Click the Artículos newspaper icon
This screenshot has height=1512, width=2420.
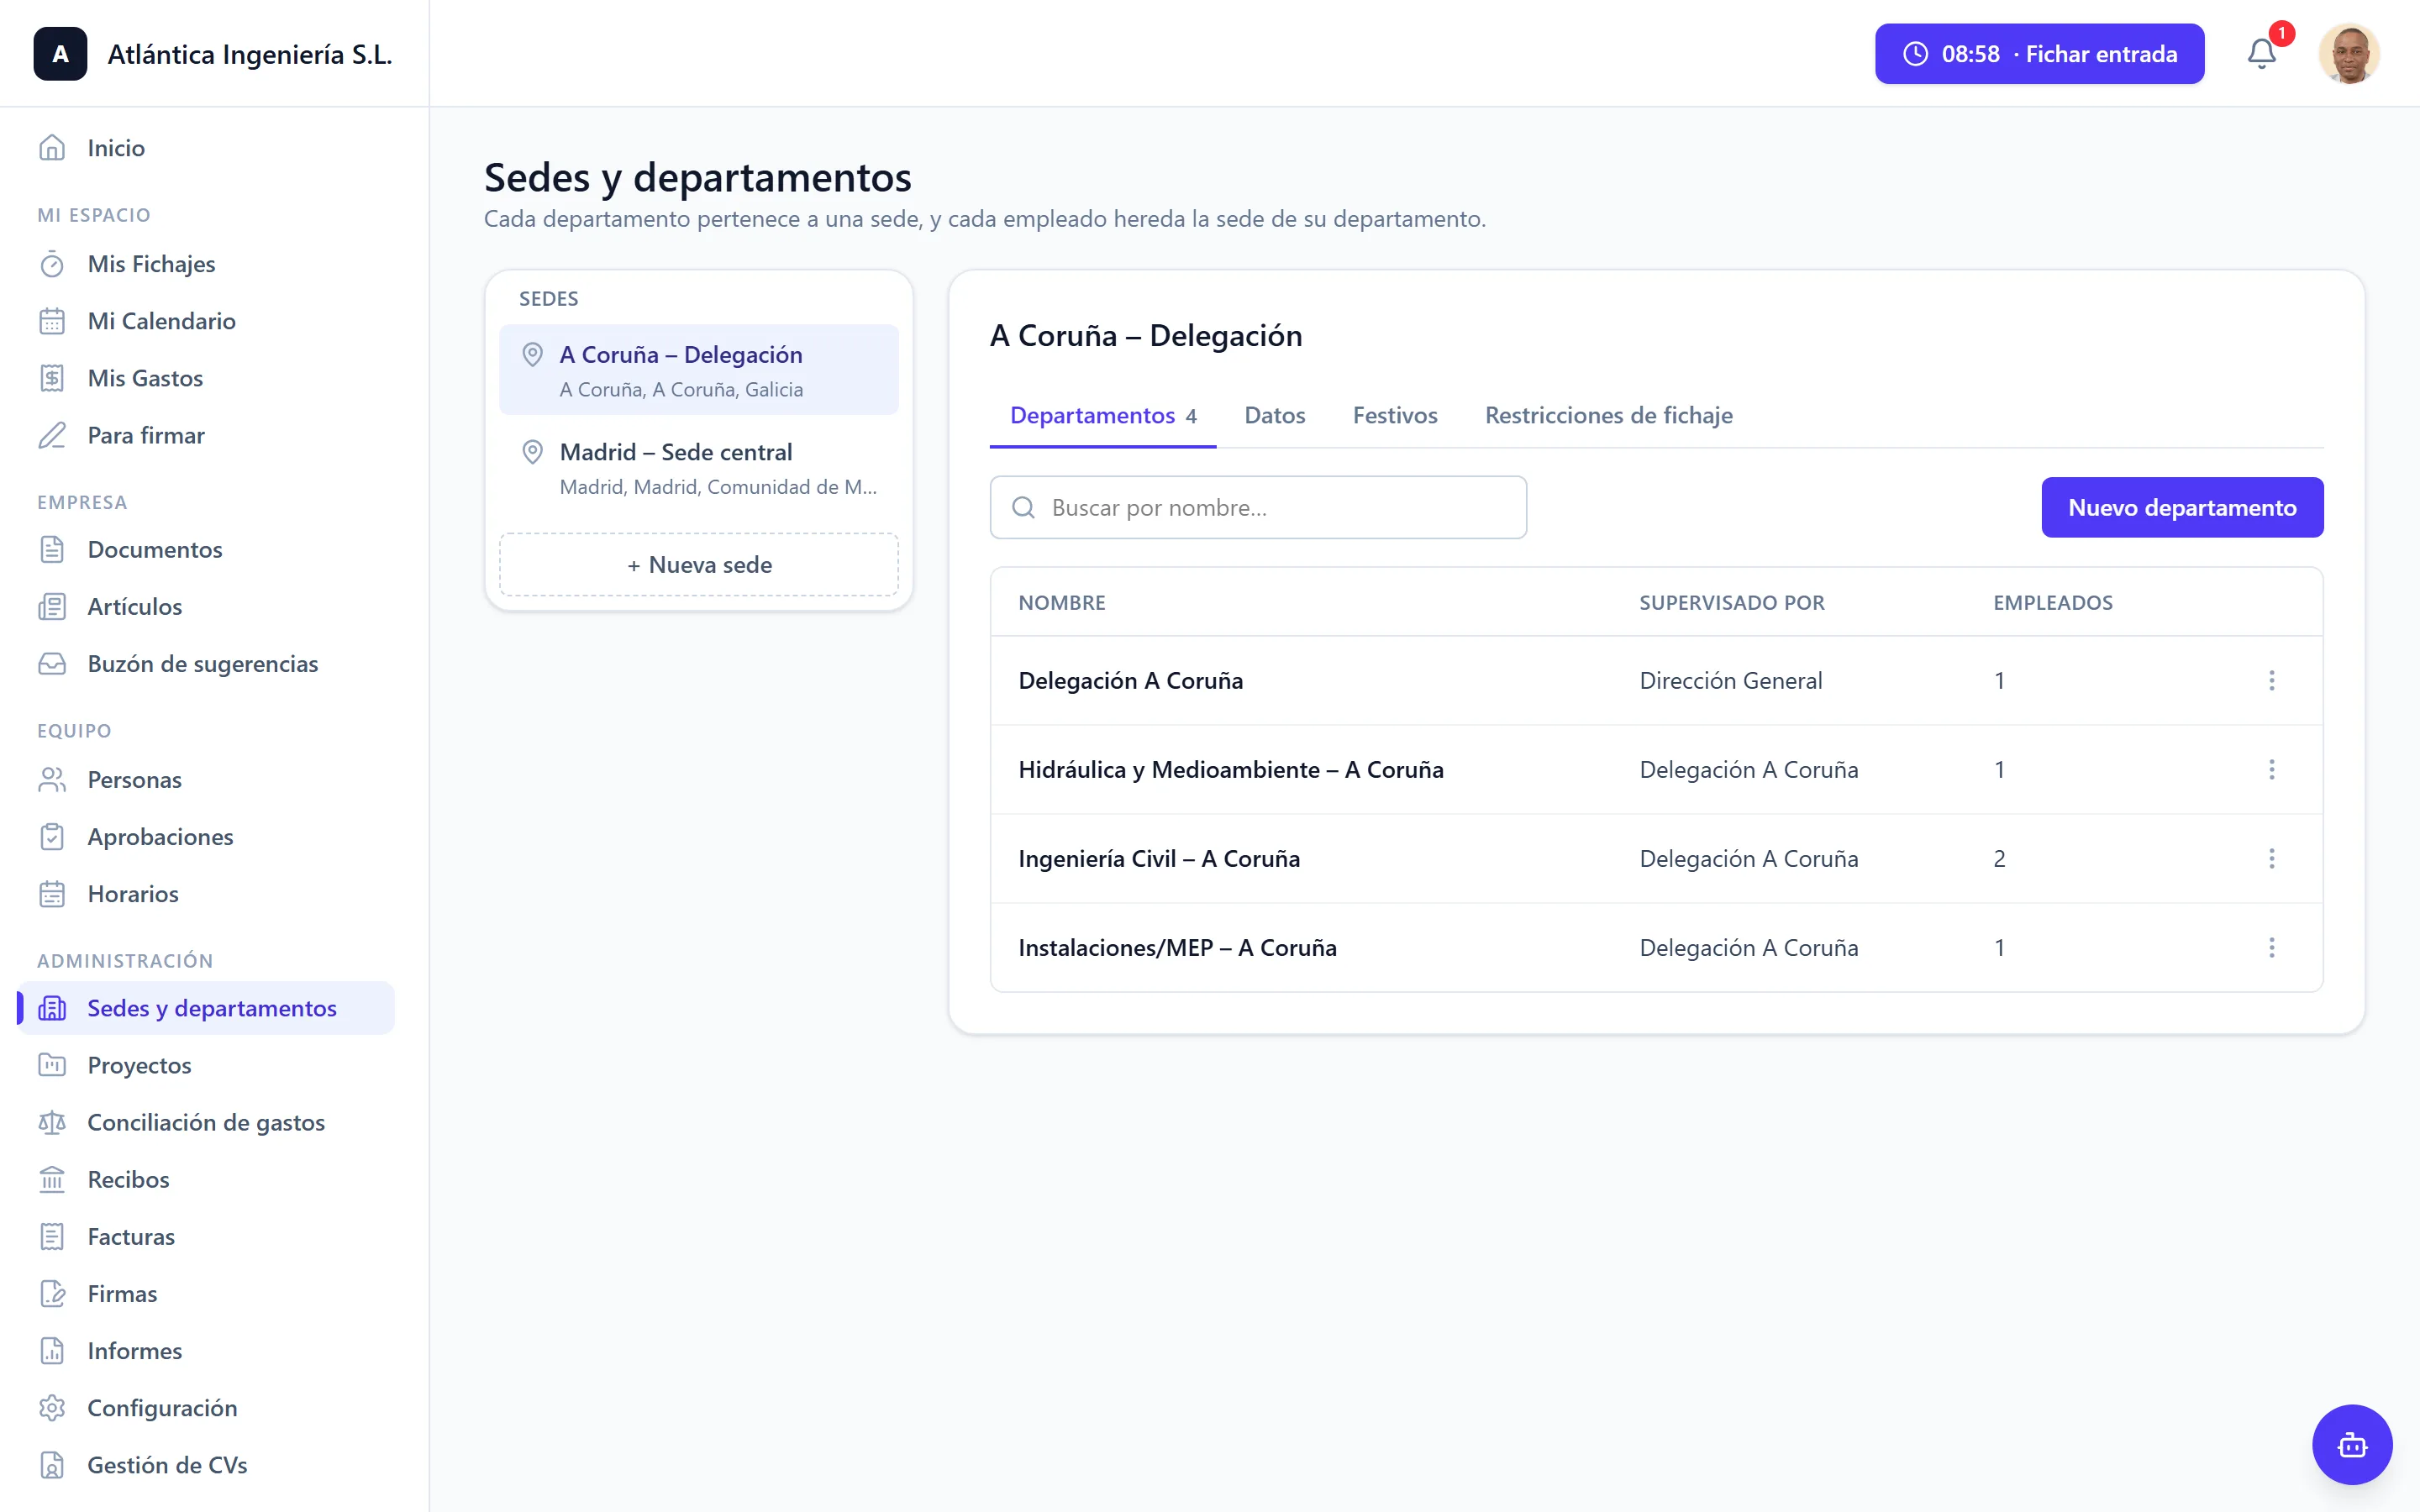click(x=52, y=606)
